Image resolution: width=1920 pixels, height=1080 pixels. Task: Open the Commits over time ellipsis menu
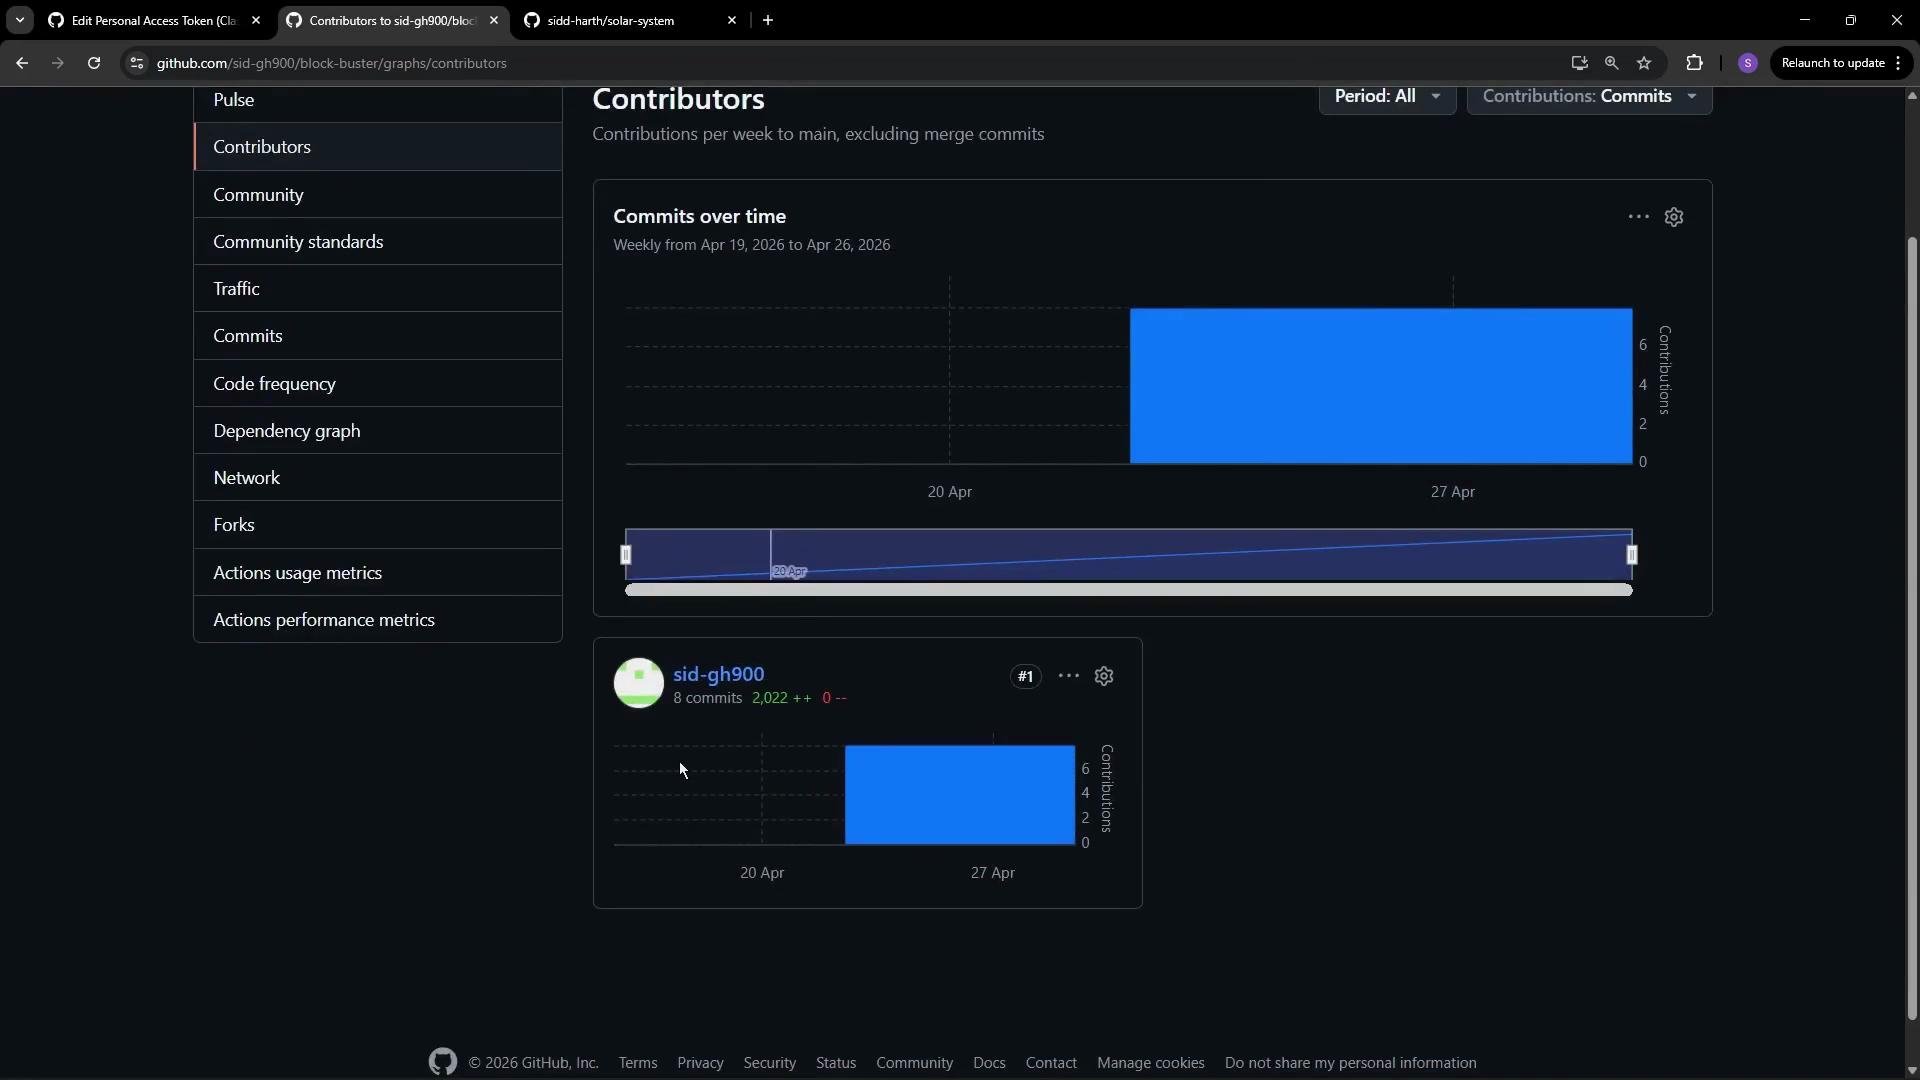coord(1638,217)
